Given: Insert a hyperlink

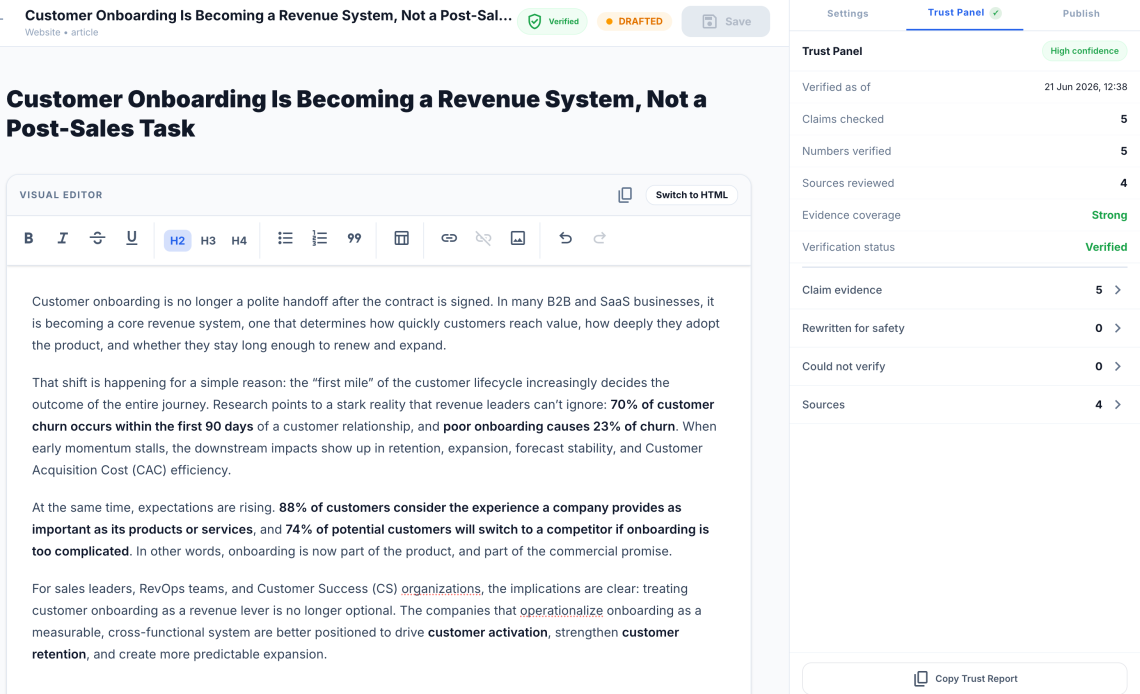Looking at the screenshot, I should (449, 238).
